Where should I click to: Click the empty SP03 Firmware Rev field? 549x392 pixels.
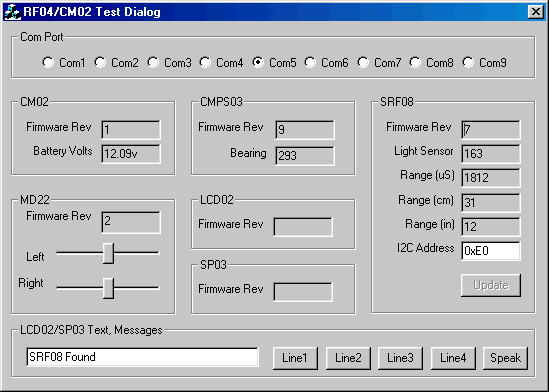tap(303, 292)
